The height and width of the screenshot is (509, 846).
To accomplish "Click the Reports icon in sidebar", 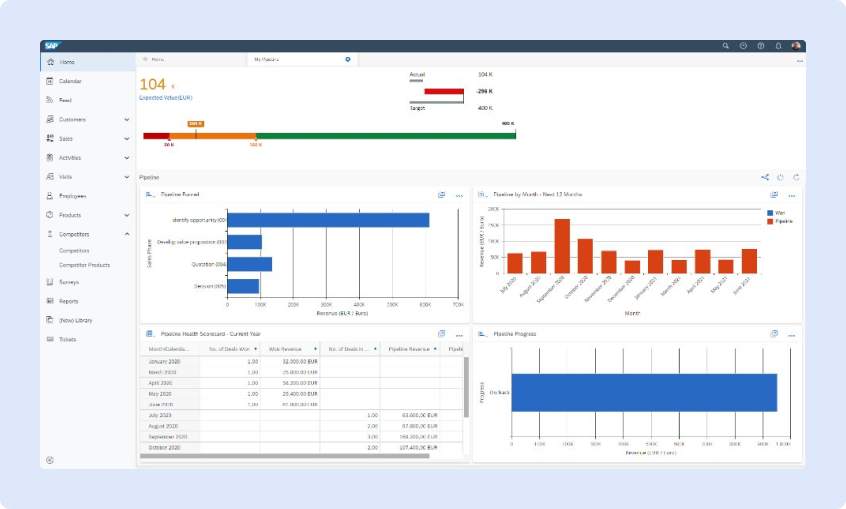I will (x=50, y=301).
